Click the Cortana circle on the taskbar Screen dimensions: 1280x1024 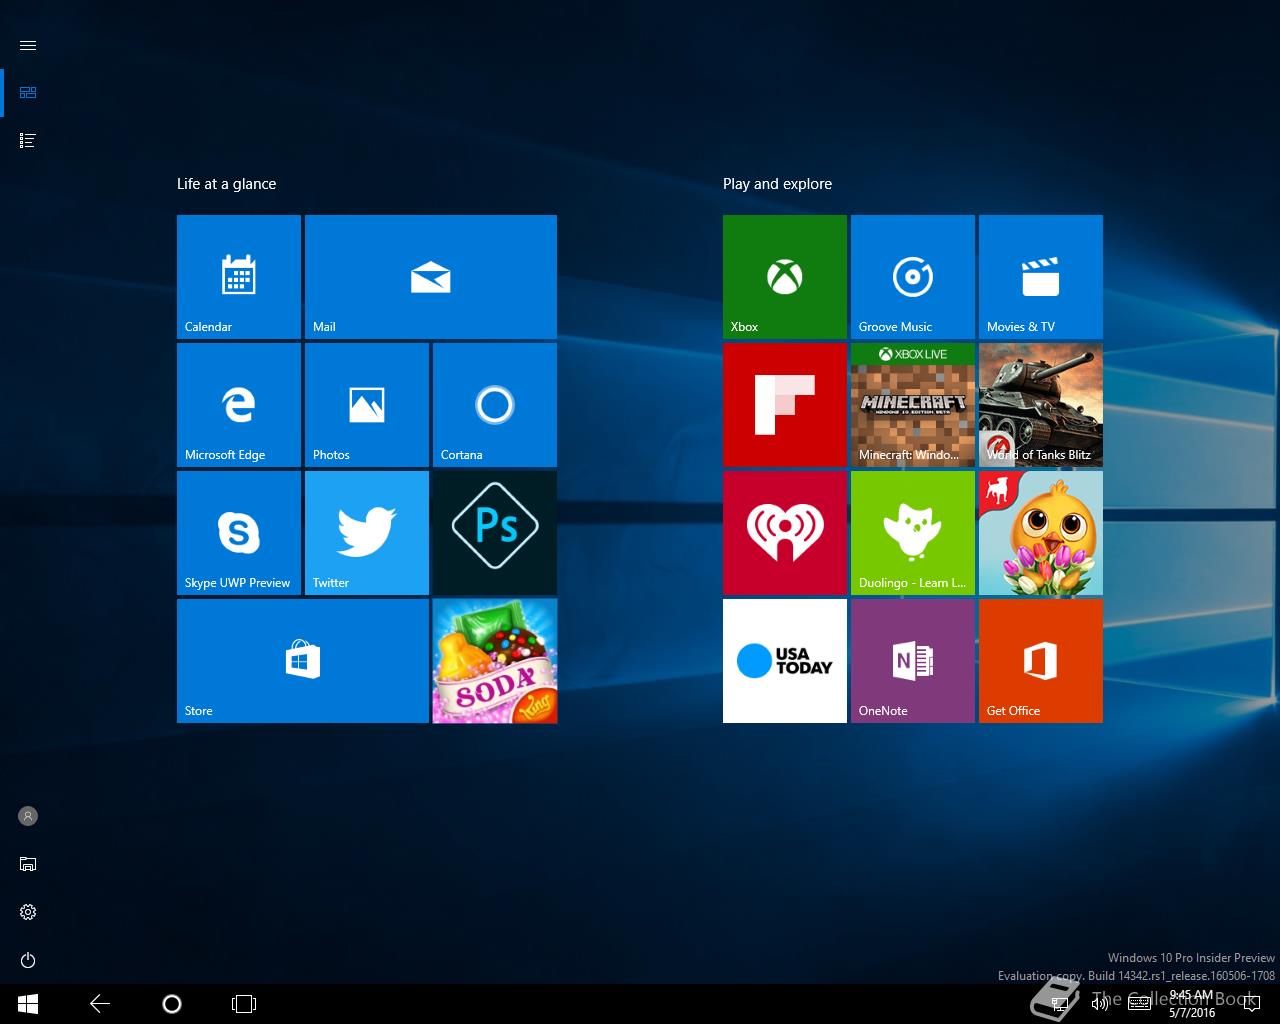click(x=171, y=1003)
